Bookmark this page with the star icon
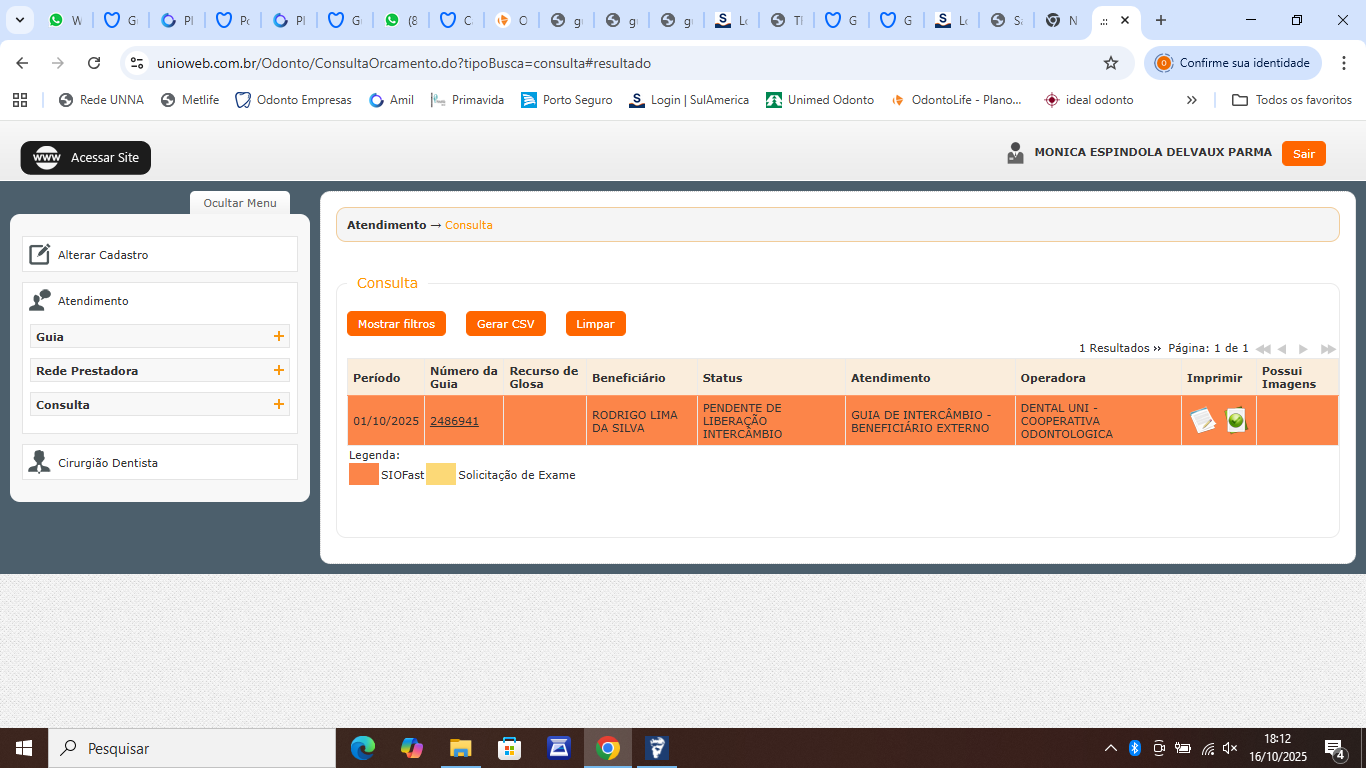 pyautogui.click(x=1110, y=63)
